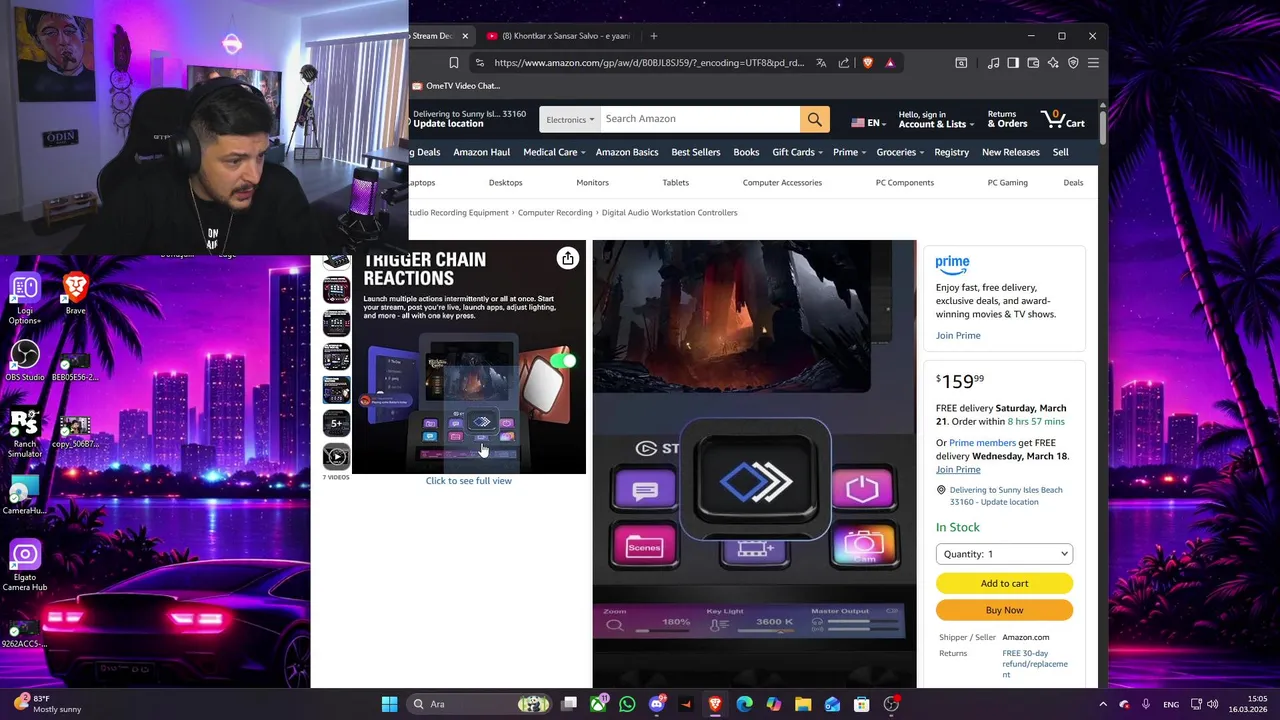1280x720 pixels.
Task: Click the share icon on product image
Action: click(x=567, y=258)
